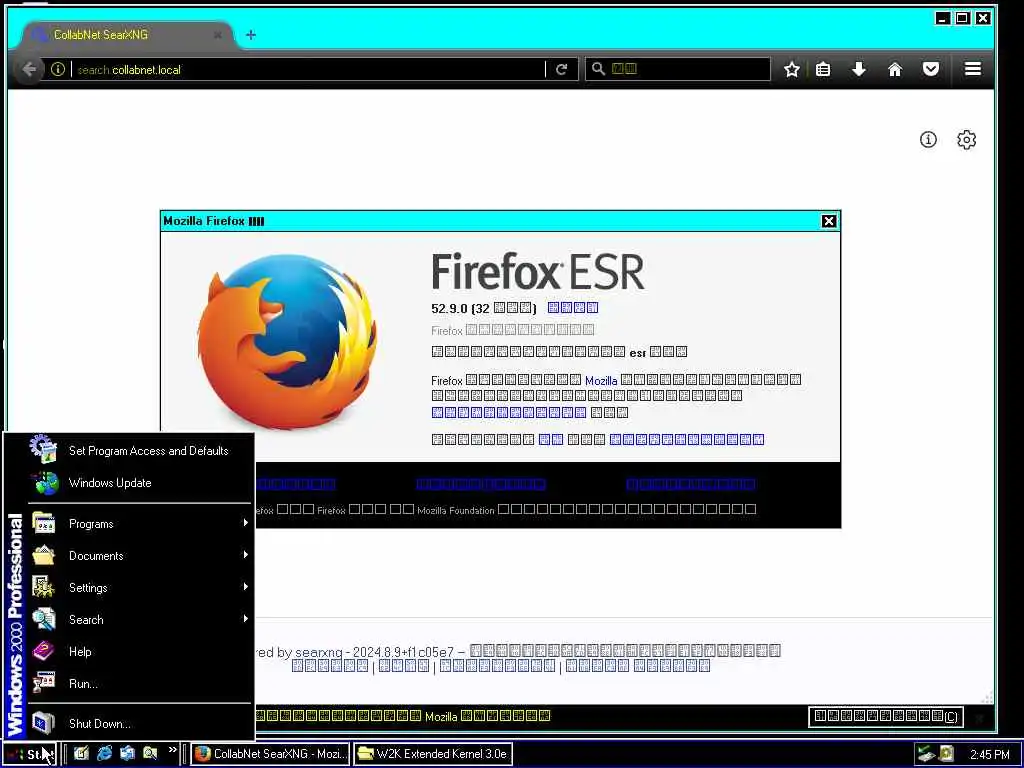Image resolution: width=1024 pixels, height=768 pixels.
Task: Click the Firefox back arrow button
Action: click(29, 69)
